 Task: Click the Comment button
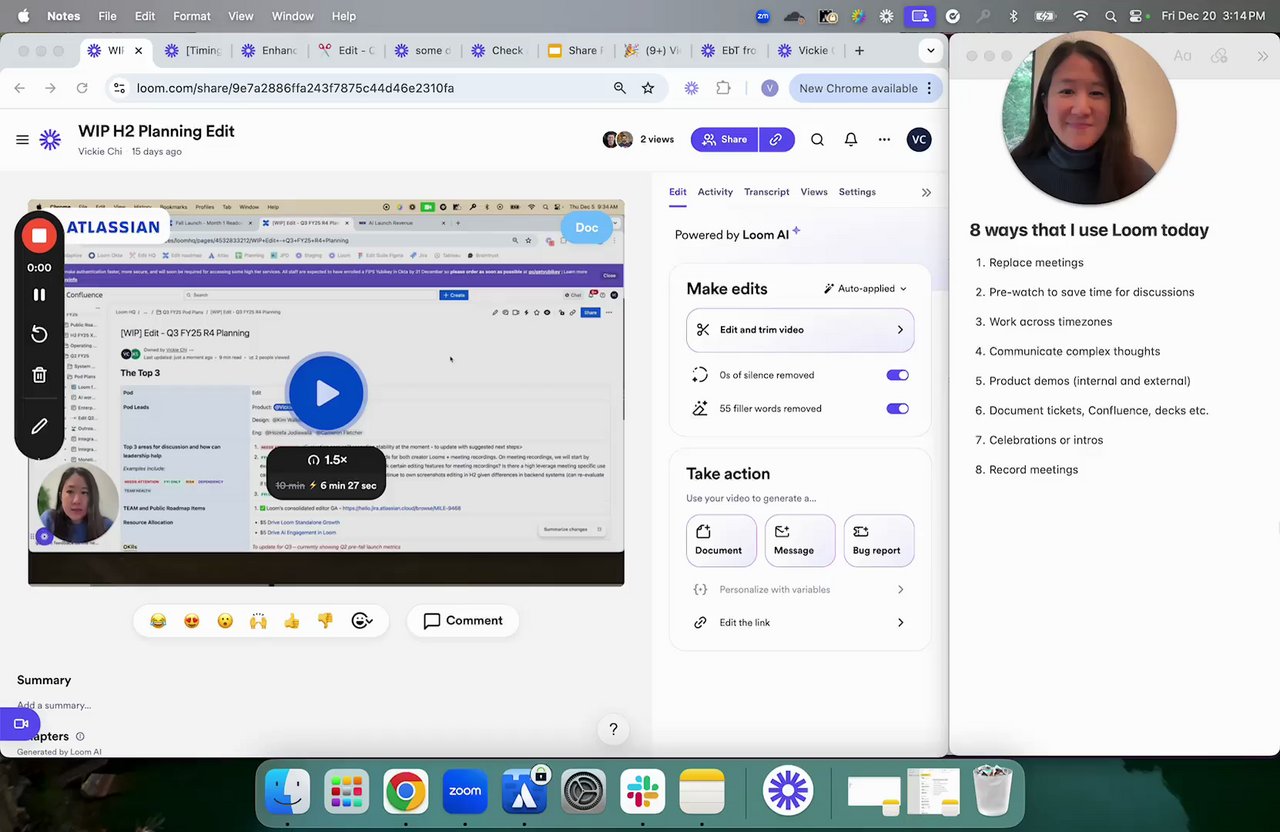463,621
